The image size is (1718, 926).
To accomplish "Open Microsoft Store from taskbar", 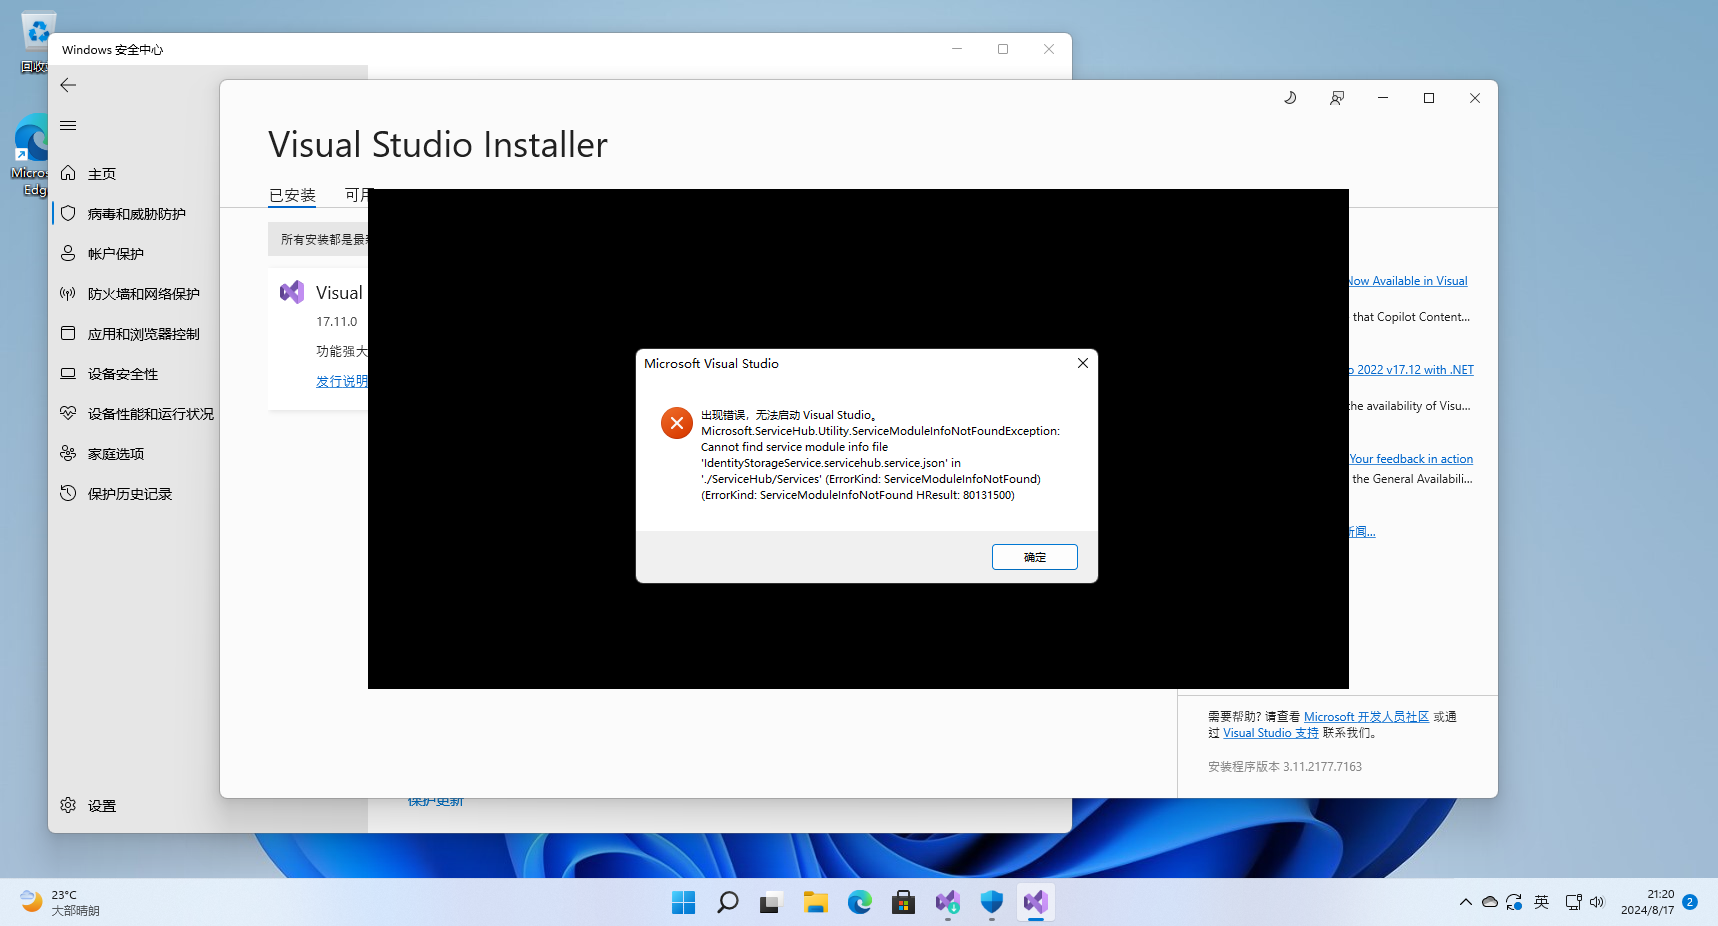I will coord(904,903).
